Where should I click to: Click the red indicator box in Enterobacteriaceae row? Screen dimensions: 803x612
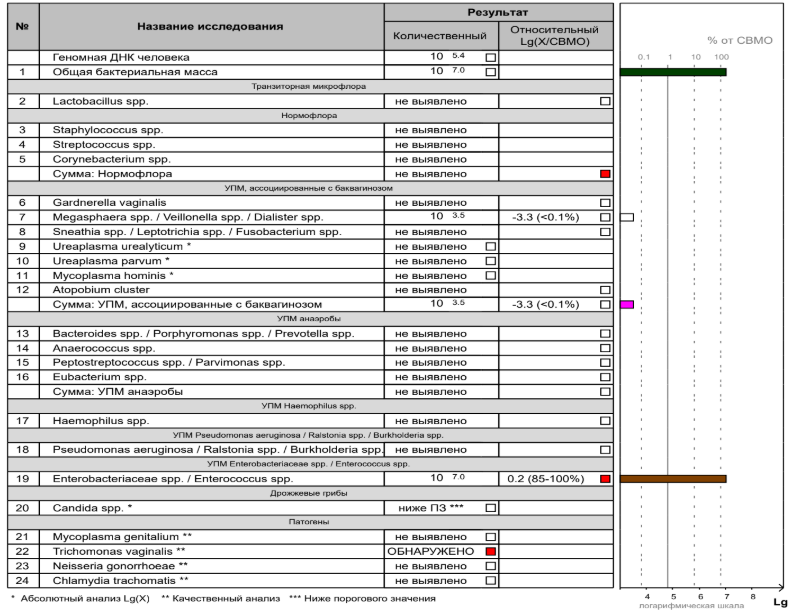[605, 479]
